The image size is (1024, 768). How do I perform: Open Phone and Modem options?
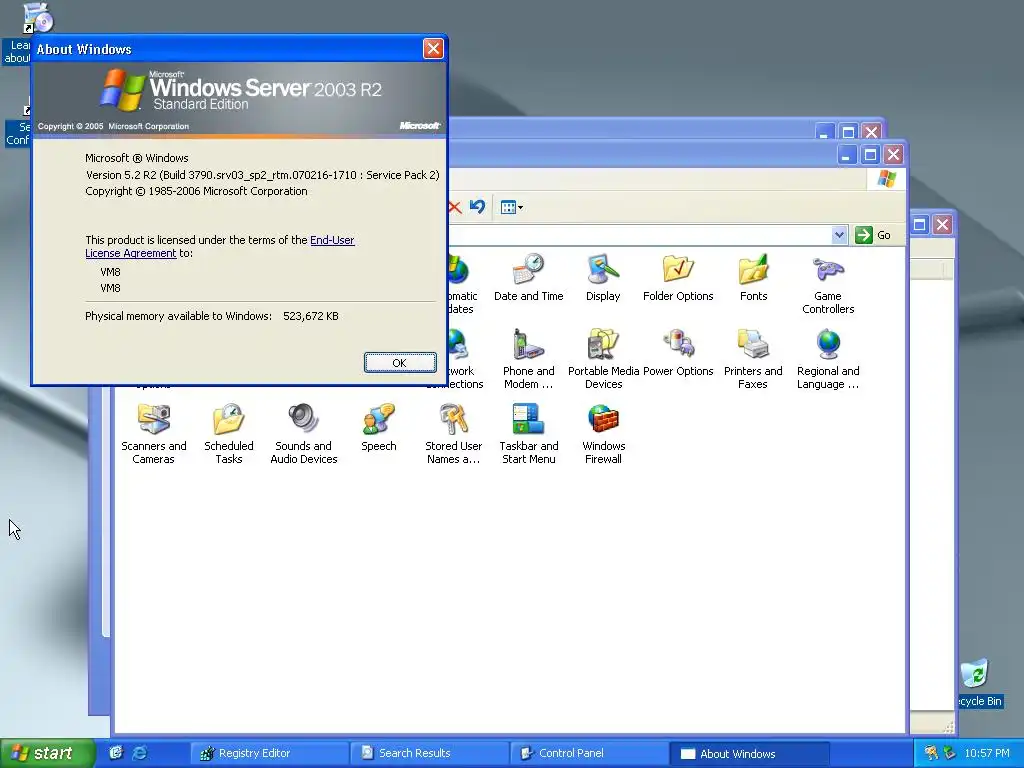(x=528, y=359)
